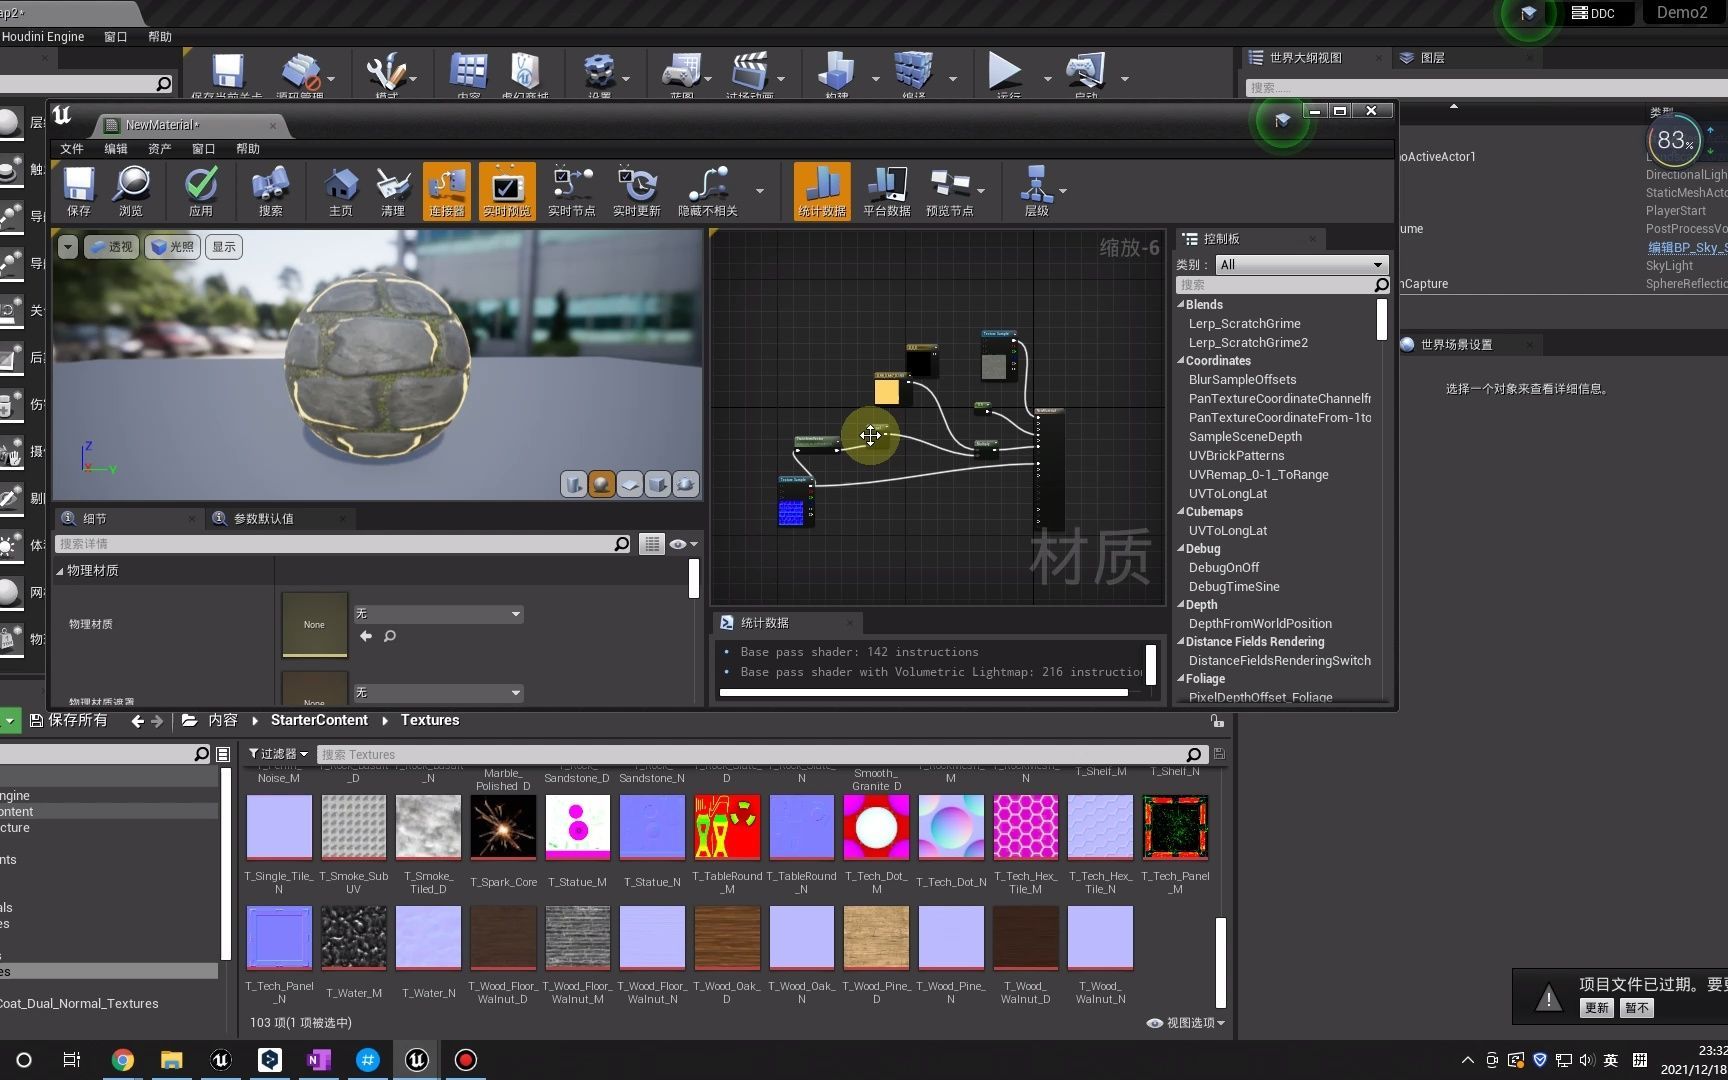
Task: Open 统计数据 via its toolbar icon
Action: click(820, 190)
